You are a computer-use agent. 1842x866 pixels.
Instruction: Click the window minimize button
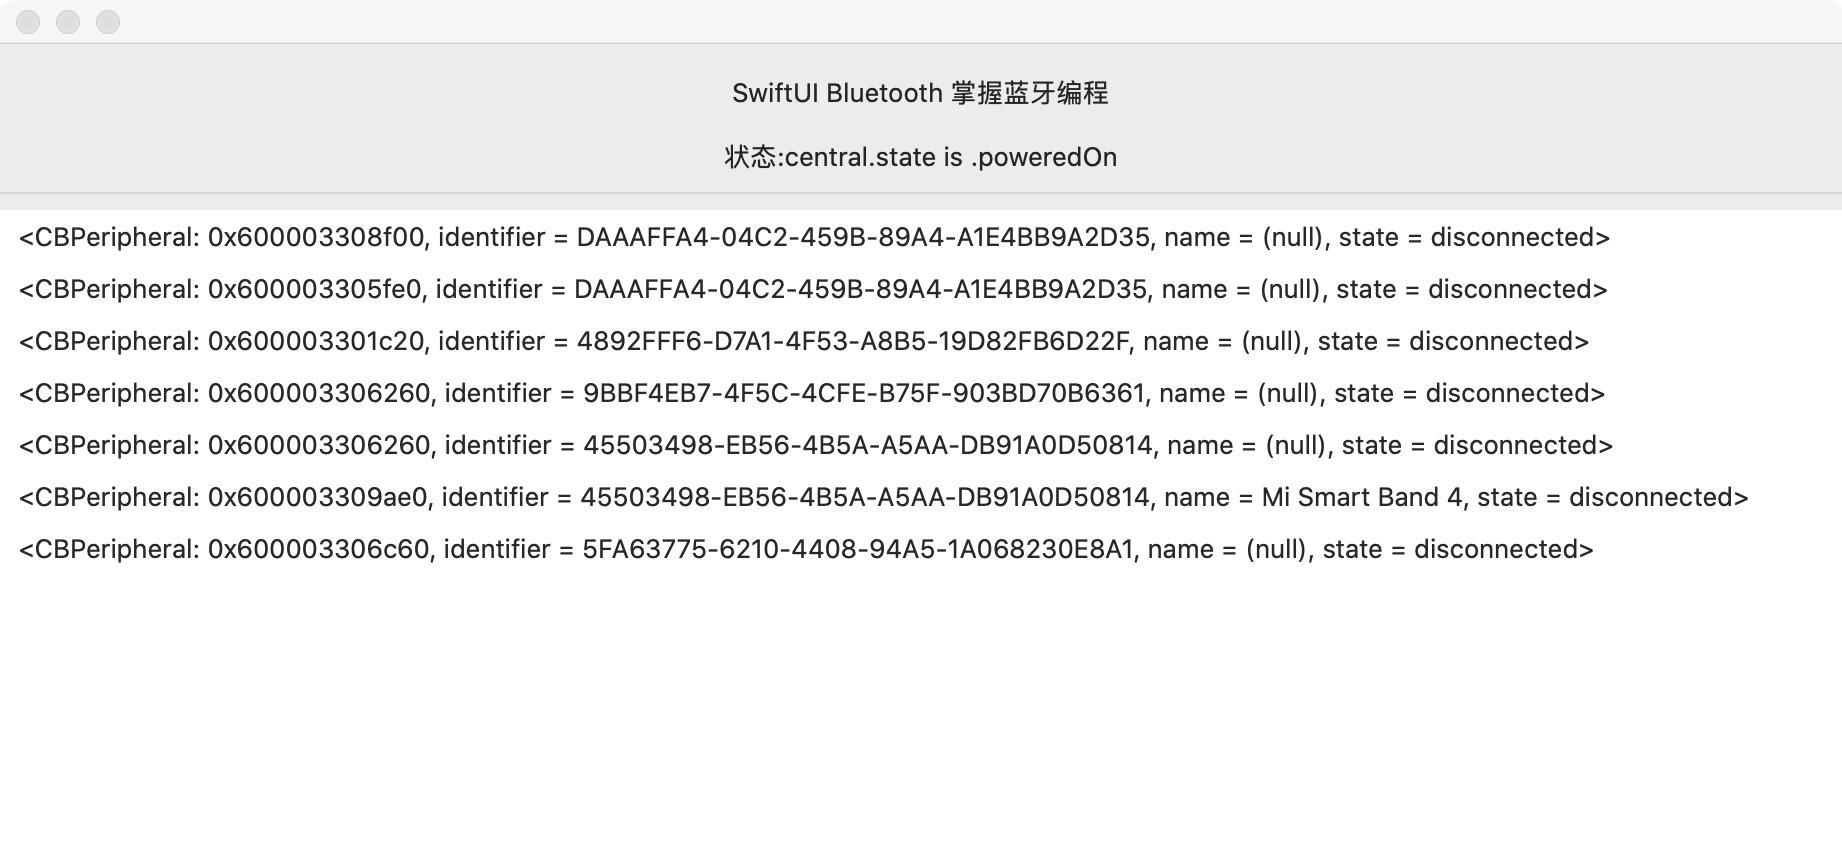(68, 22)
